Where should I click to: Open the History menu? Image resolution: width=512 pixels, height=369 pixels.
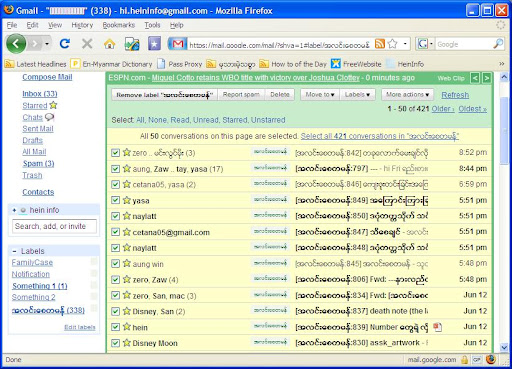82,25
